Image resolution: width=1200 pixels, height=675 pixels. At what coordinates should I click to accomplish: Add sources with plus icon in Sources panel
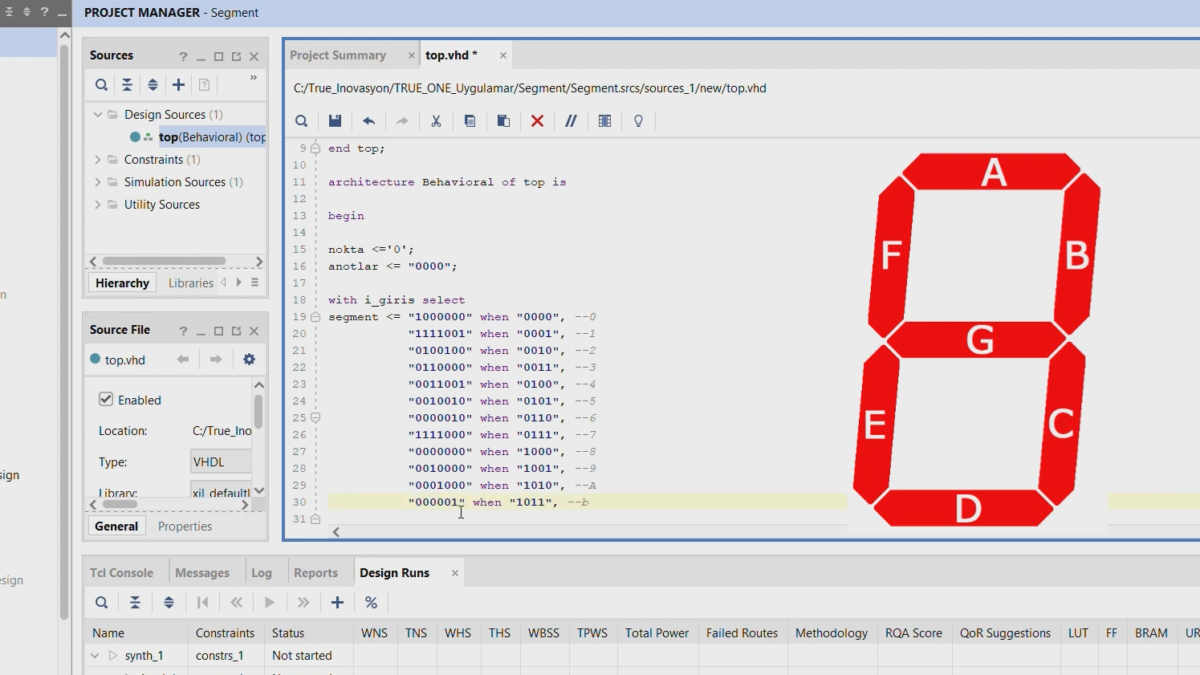pos(178,85)
